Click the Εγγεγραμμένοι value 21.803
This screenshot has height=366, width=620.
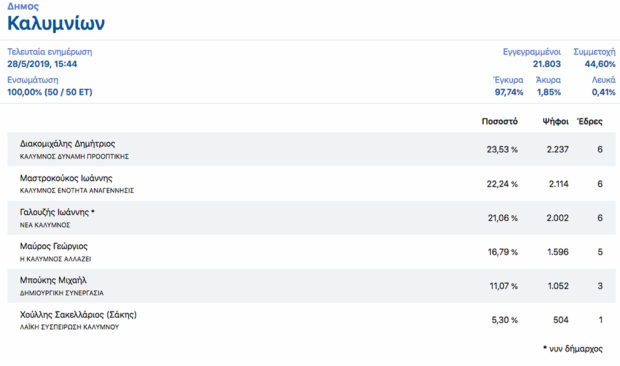point(546,64)
